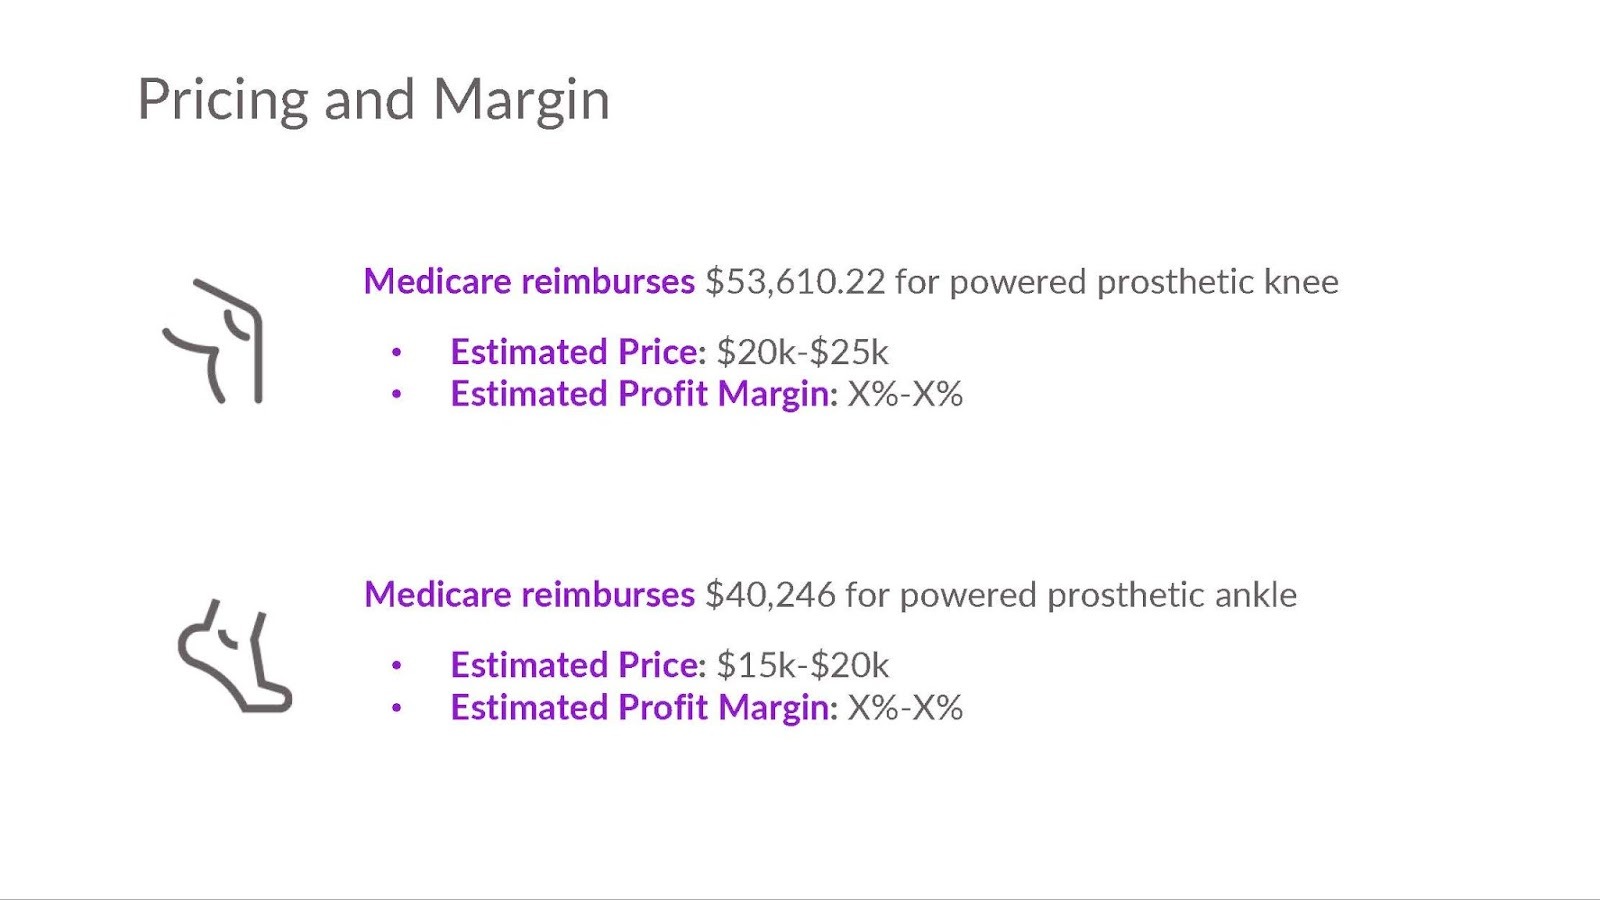Click the bullet before the ankle profit margin line
The width and height of the screenshot is (1600, 900).
[x=397, y=709]
